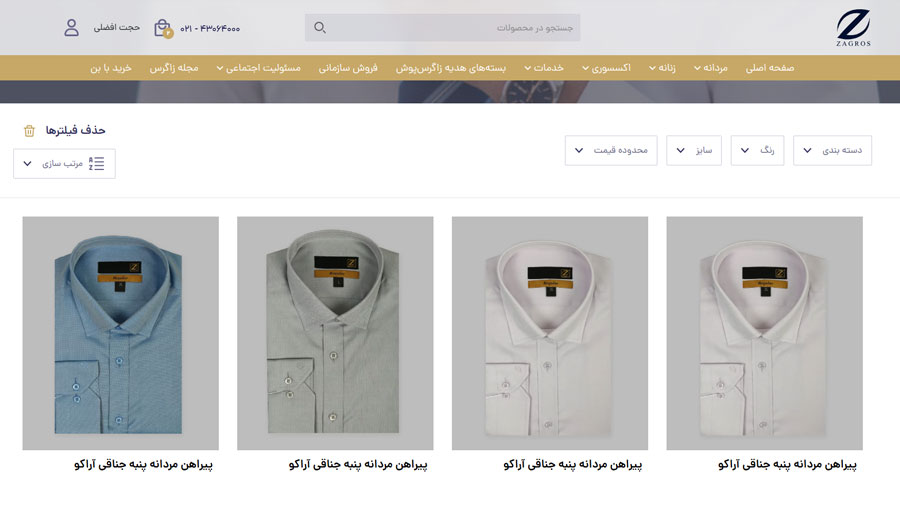Viewport: 900px width, 506px height.
Task: Open the مردانه menu item
Action: coord(711,68)
